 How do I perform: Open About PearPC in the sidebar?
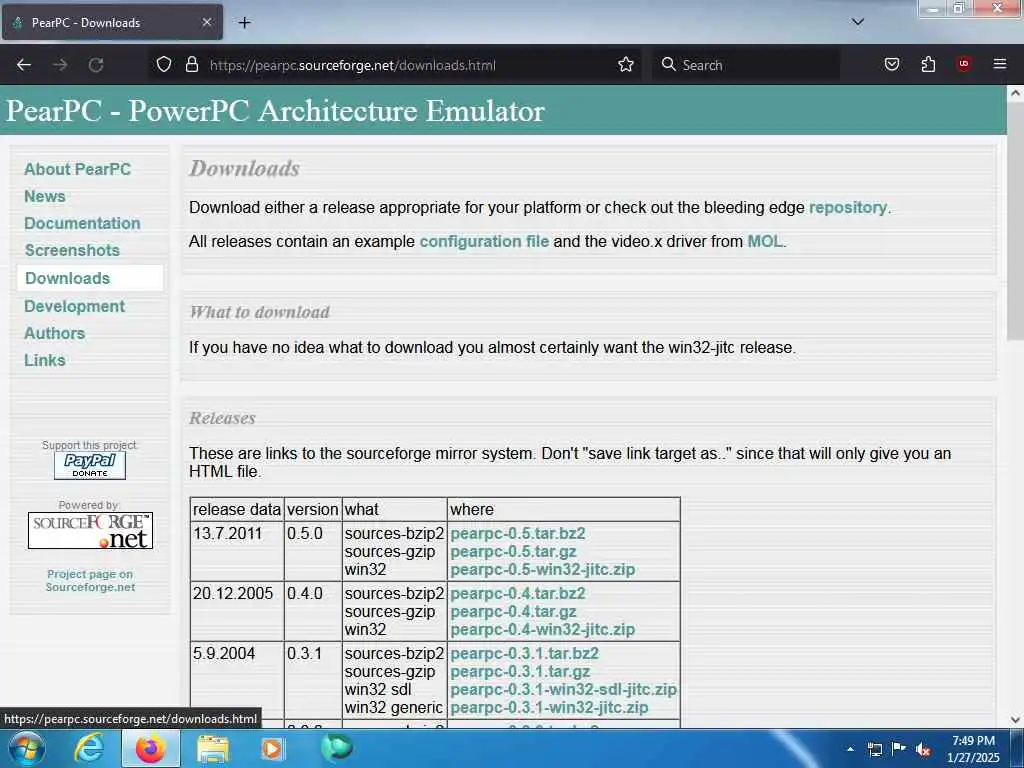[x=78, y=169]
